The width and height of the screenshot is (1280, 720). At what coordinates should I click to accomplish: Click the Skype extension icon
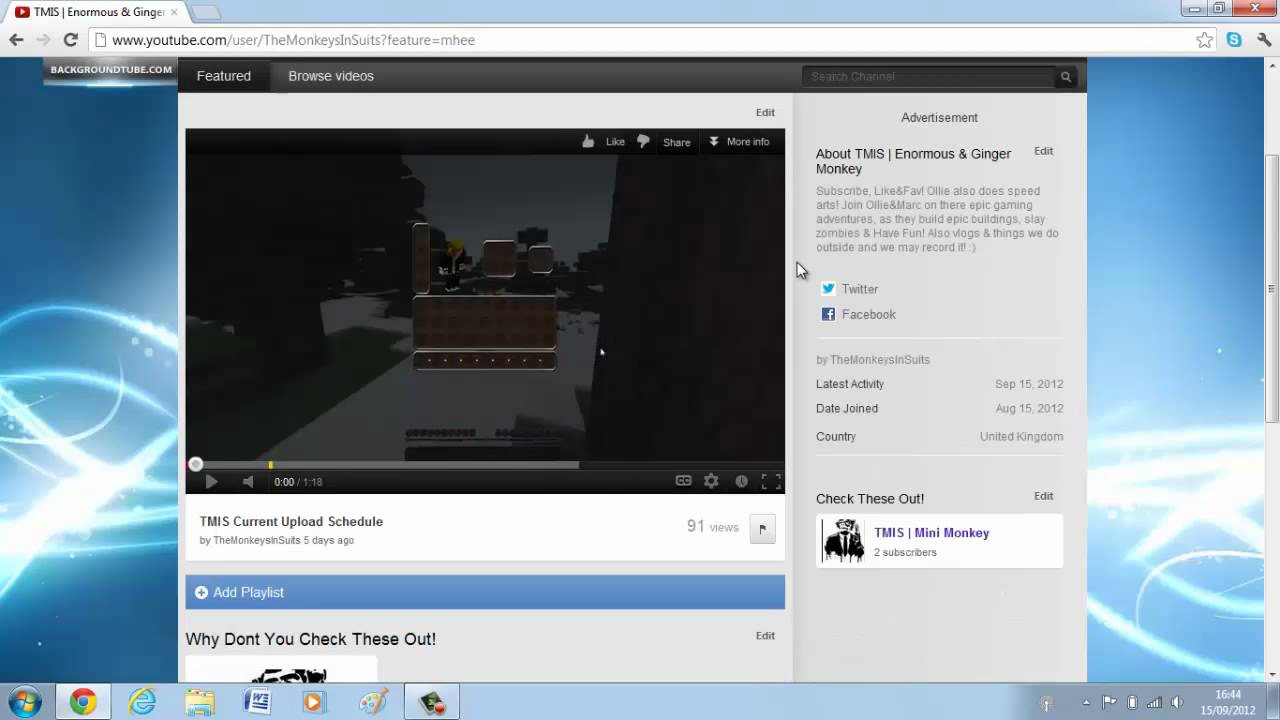pos(1234,40)
